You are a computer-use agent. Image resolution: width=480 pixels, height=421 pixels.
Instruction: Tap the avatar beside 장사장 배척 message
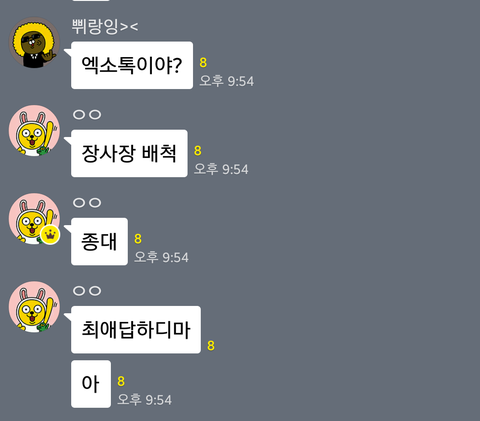(34, 131)
